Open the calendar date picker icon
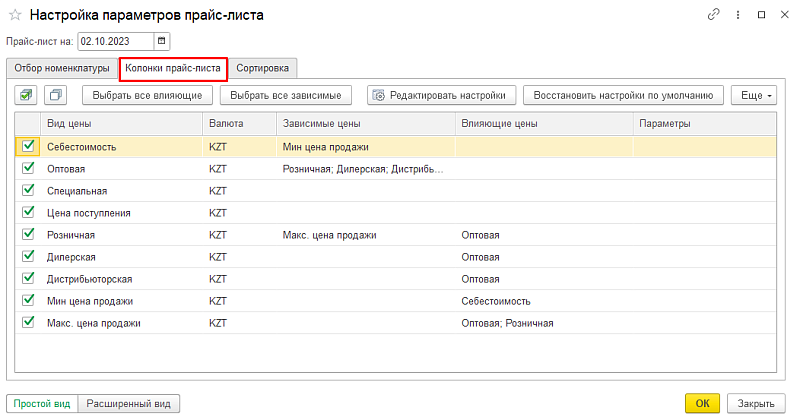This screenshot has width=800, height=420. pos(162,41)
